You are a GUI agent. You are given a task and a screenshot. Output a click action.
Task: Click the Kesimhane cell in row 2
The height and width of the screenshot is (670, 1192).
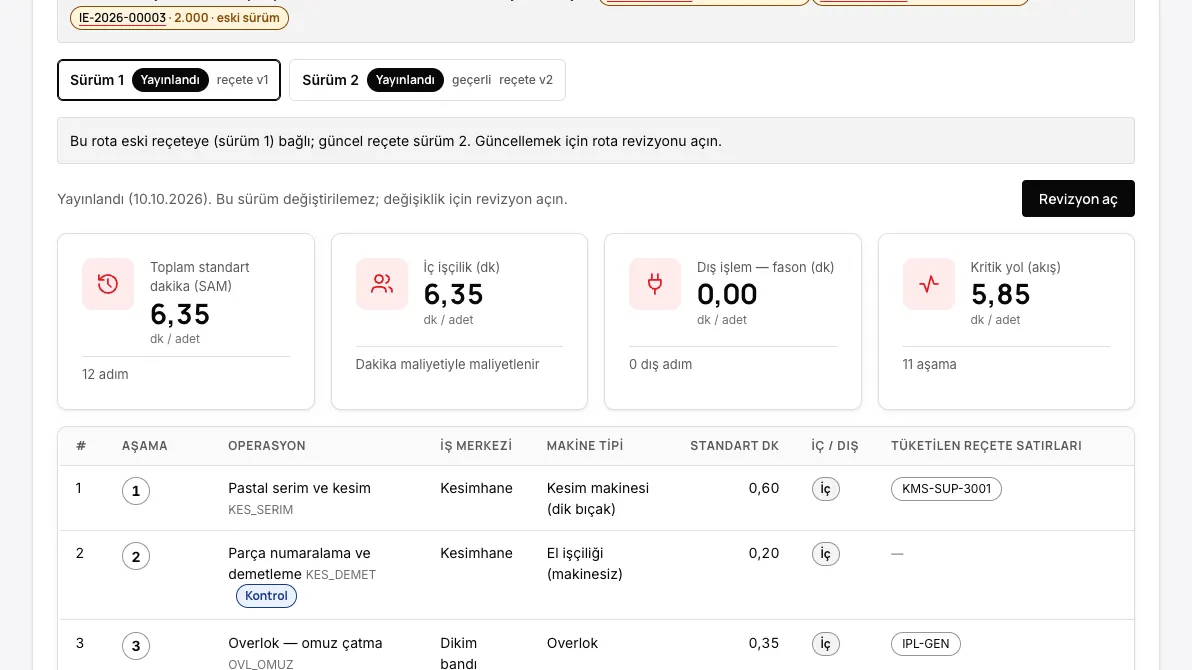pyautogui.click(x=477, y=554)
